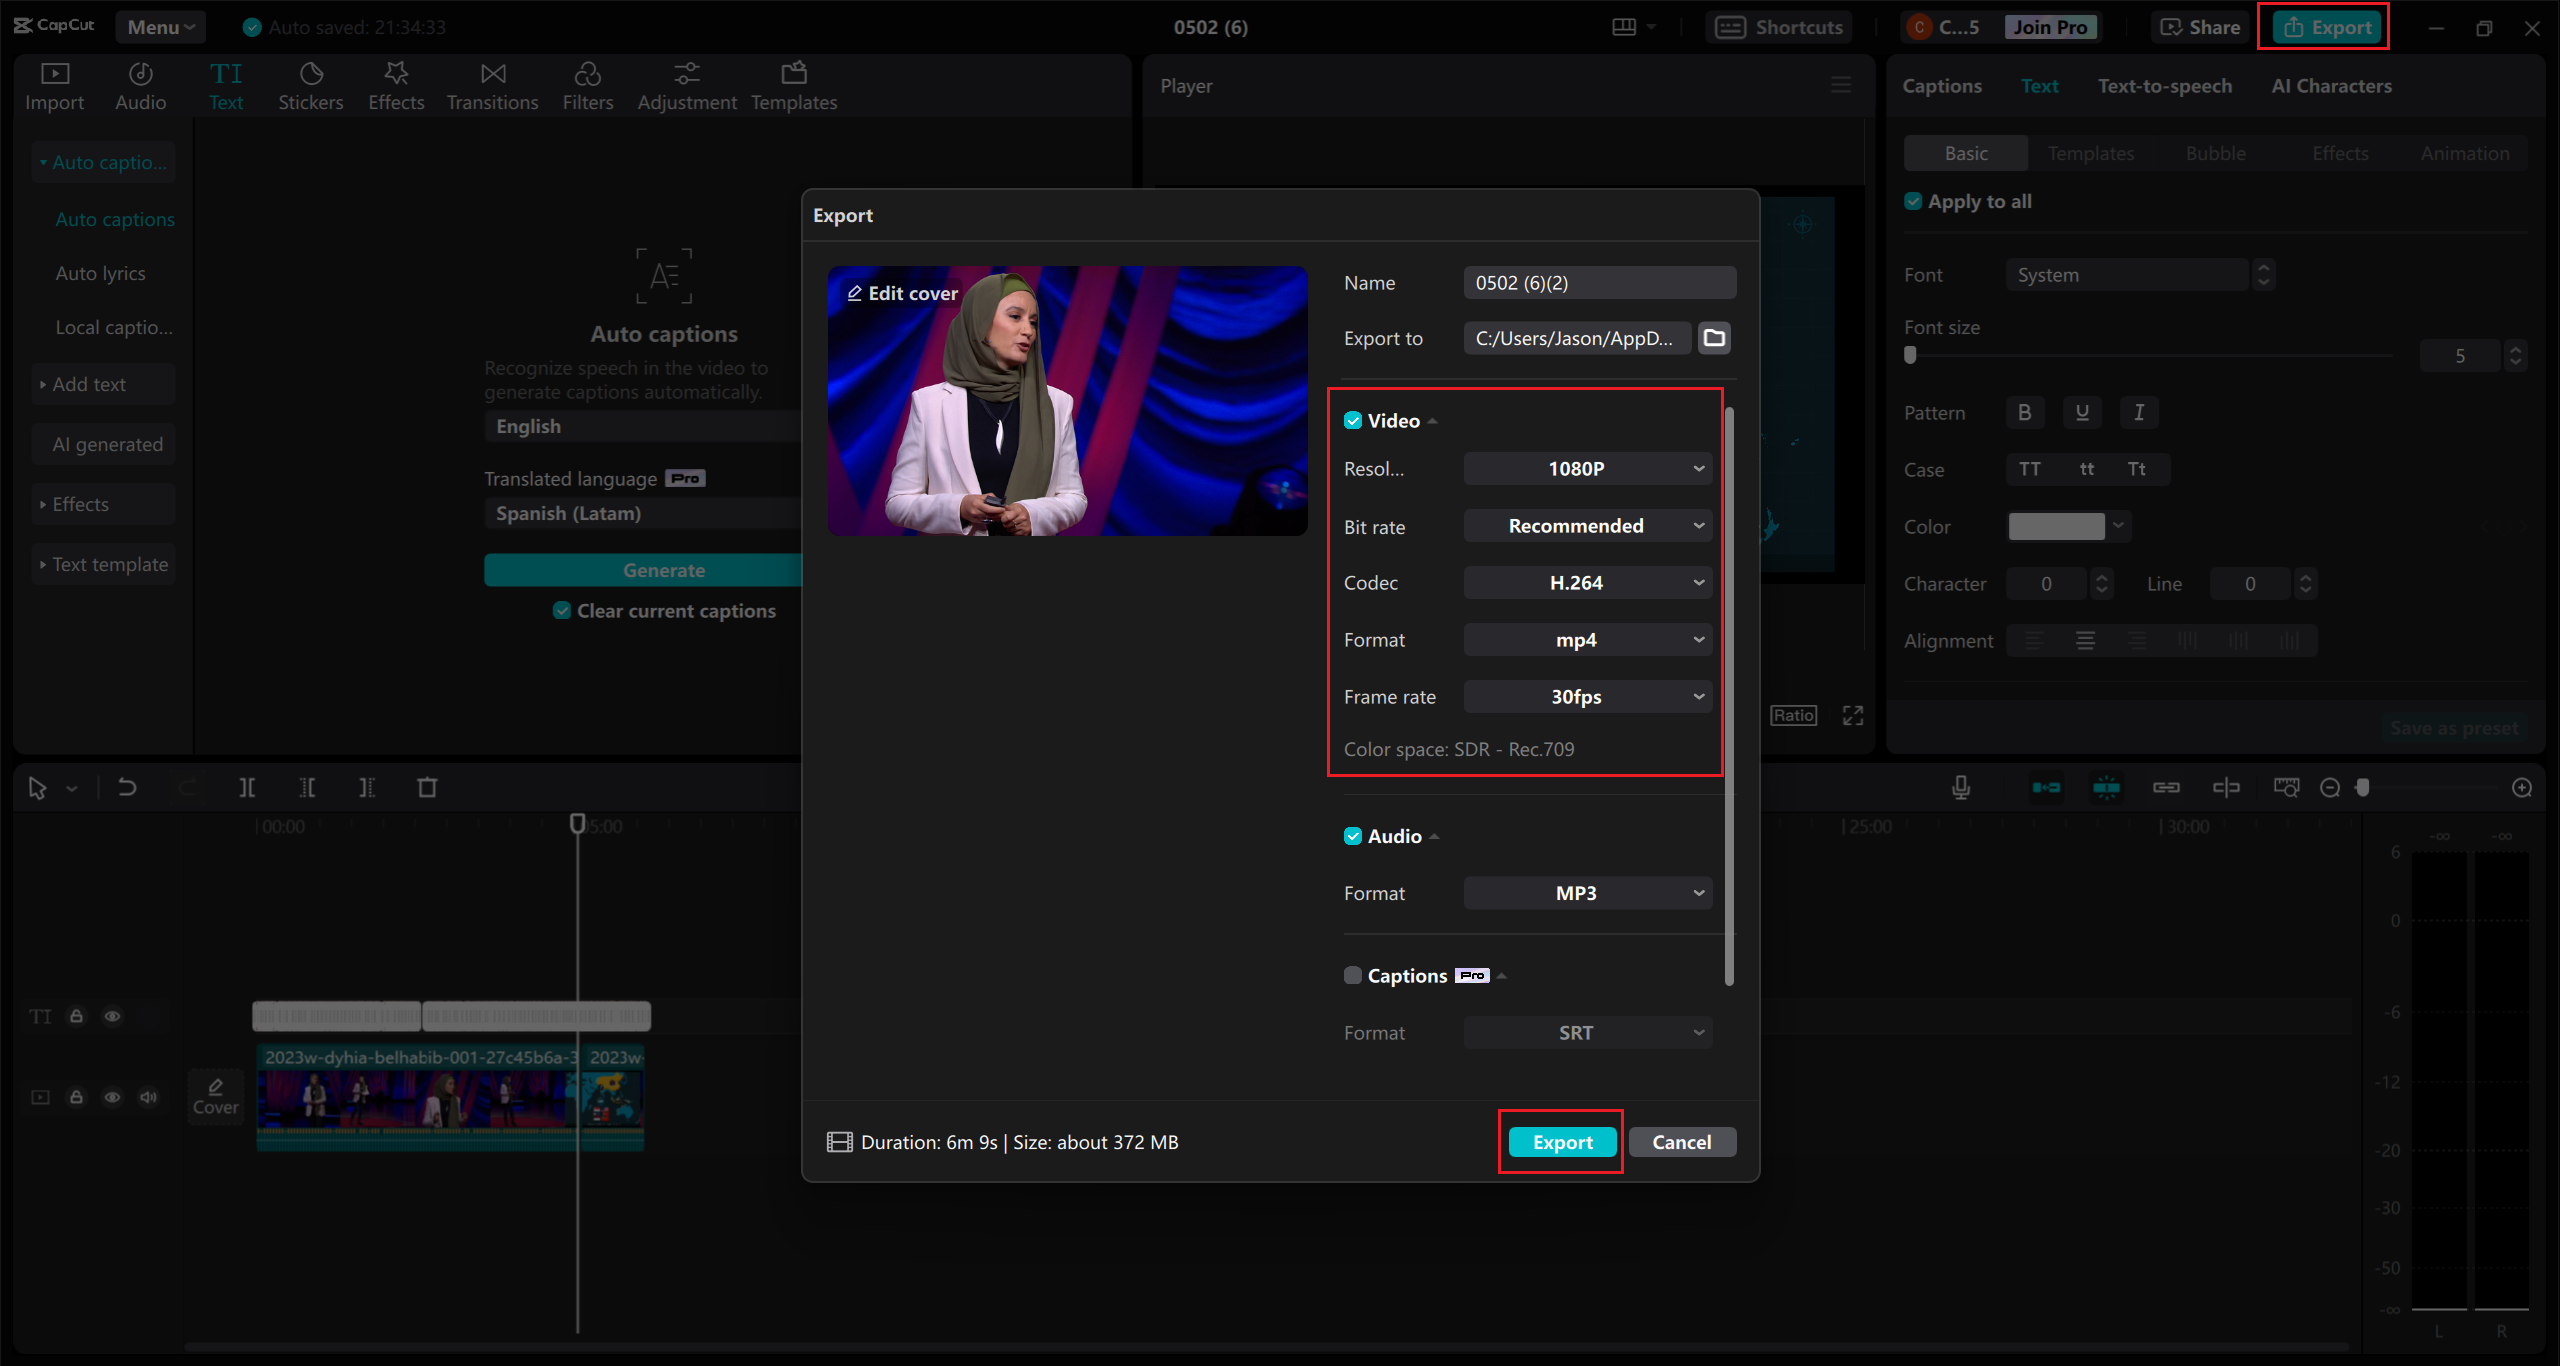Click the Name field containing 0502 (6)(2)
2560x1366 pixels.
click(x=1599, y=283)
